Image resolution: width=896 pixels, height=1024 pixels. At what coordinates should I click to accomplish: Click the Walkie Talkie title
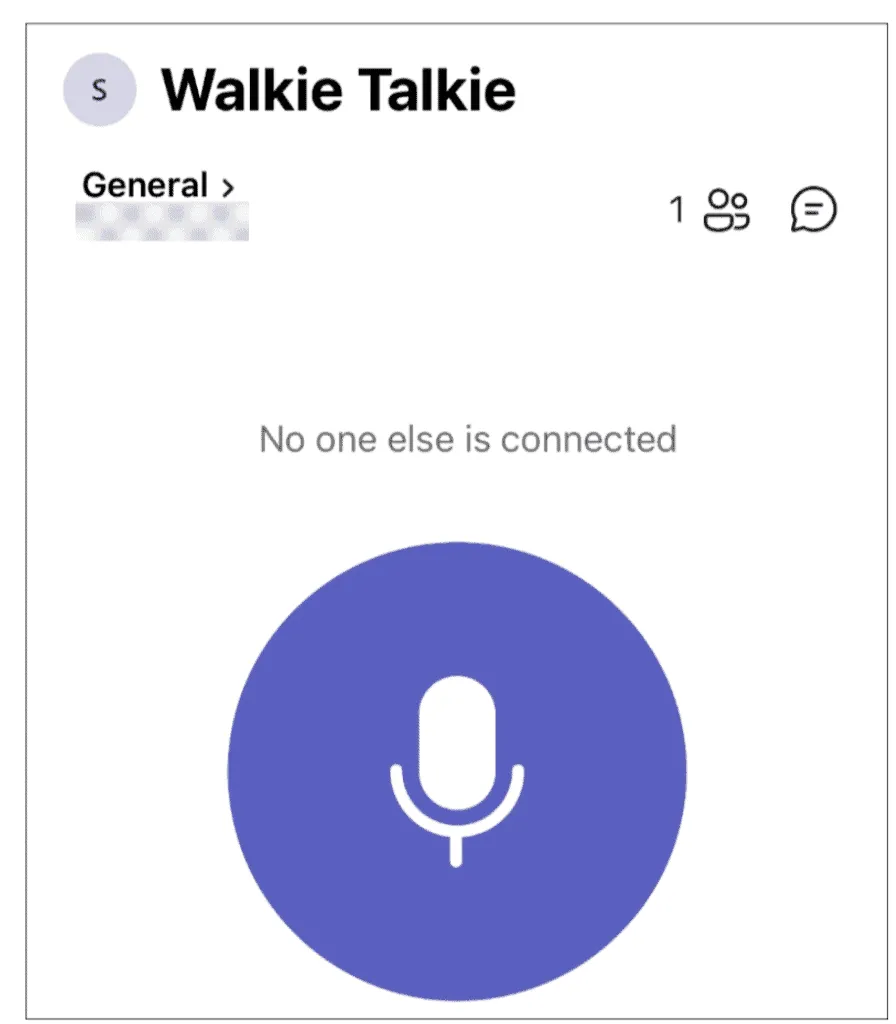coord(339,90)
